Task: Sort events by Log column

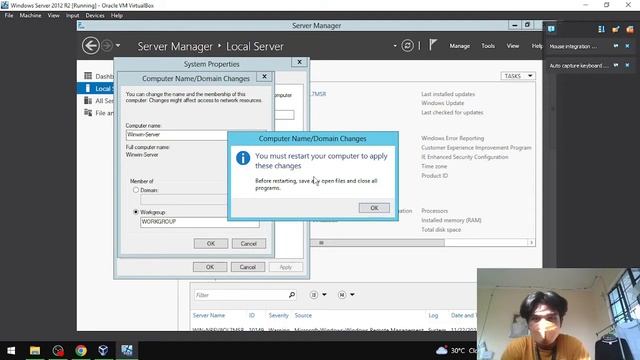Action: coord(433,316)
